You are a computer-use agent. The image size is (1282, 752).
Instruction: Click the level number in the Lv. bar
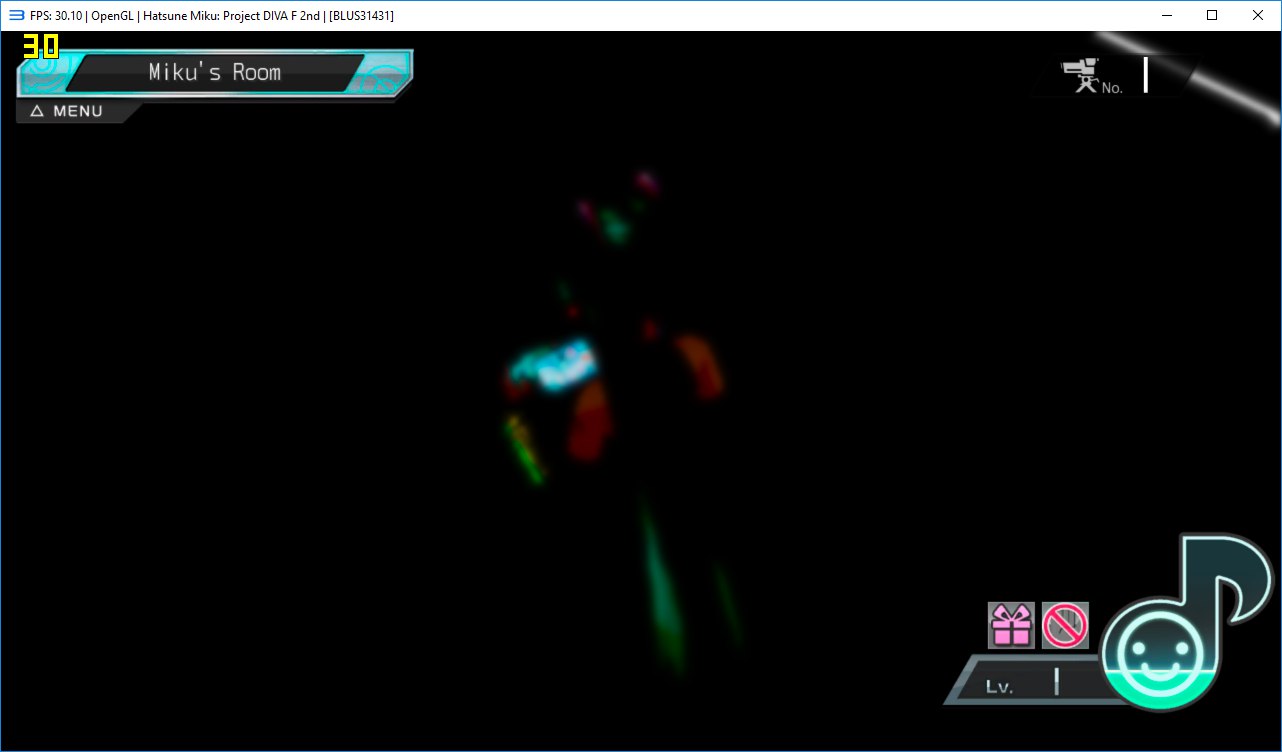click(1056, 683)
